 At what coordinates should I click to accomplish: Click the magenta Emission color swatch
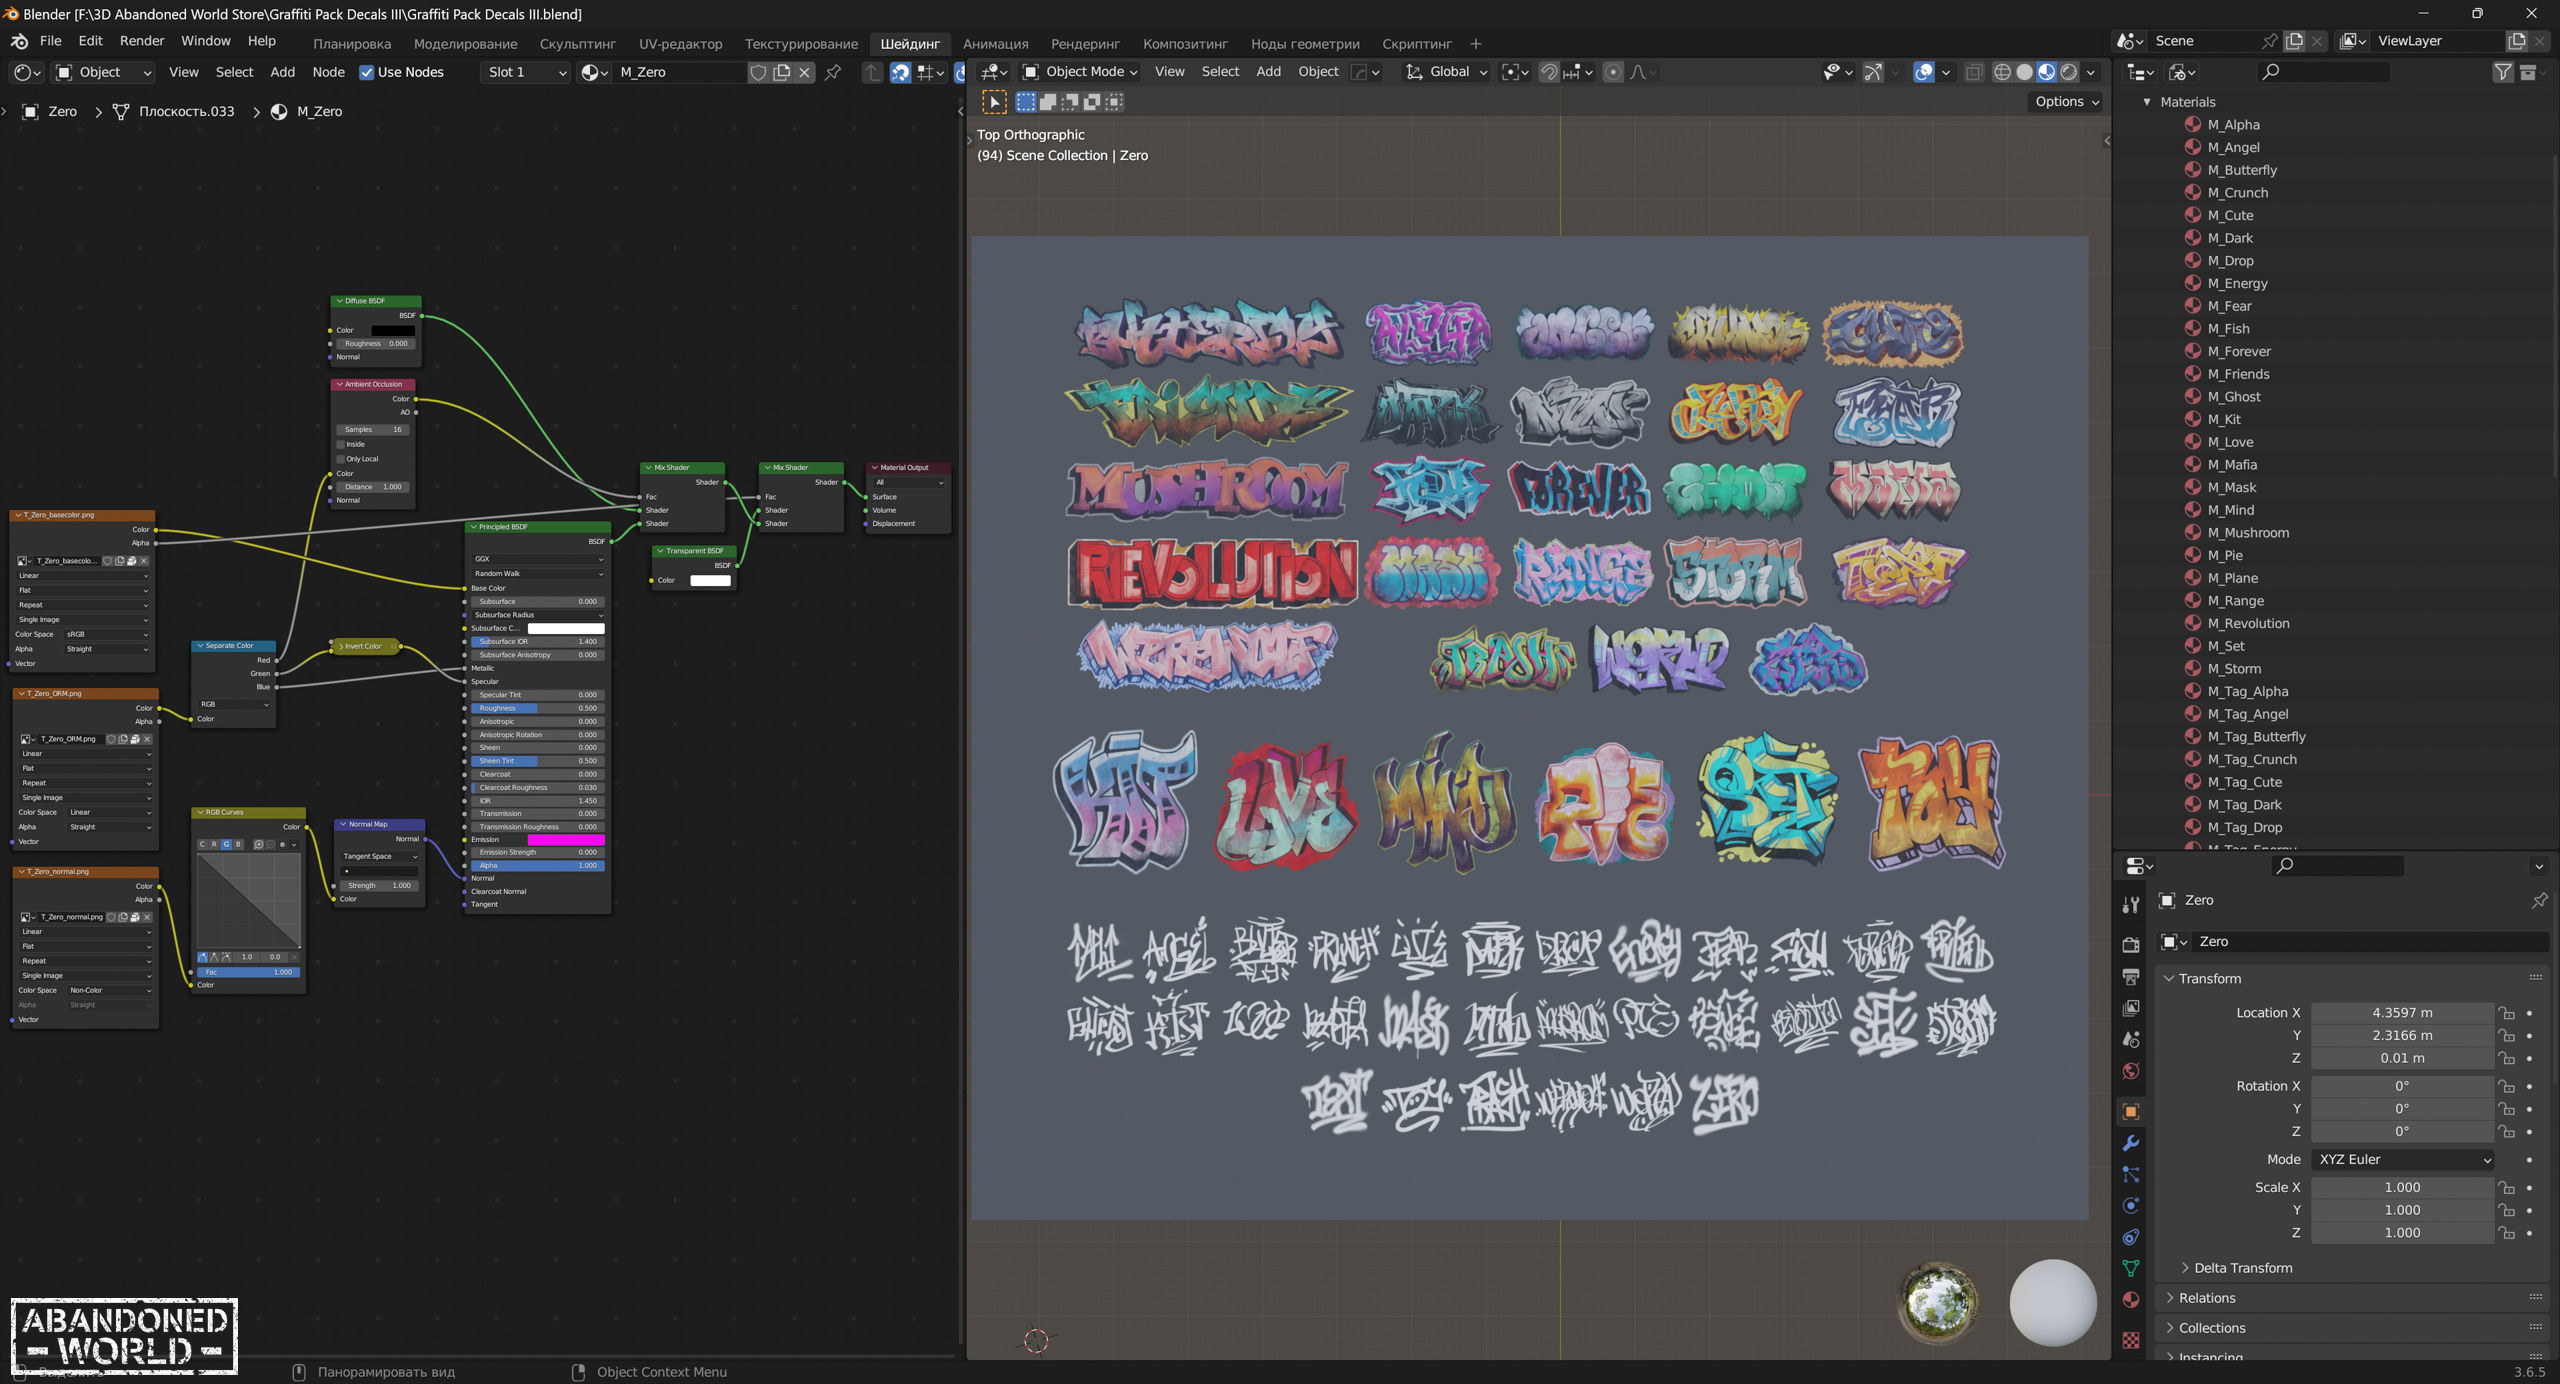[565, 840]
